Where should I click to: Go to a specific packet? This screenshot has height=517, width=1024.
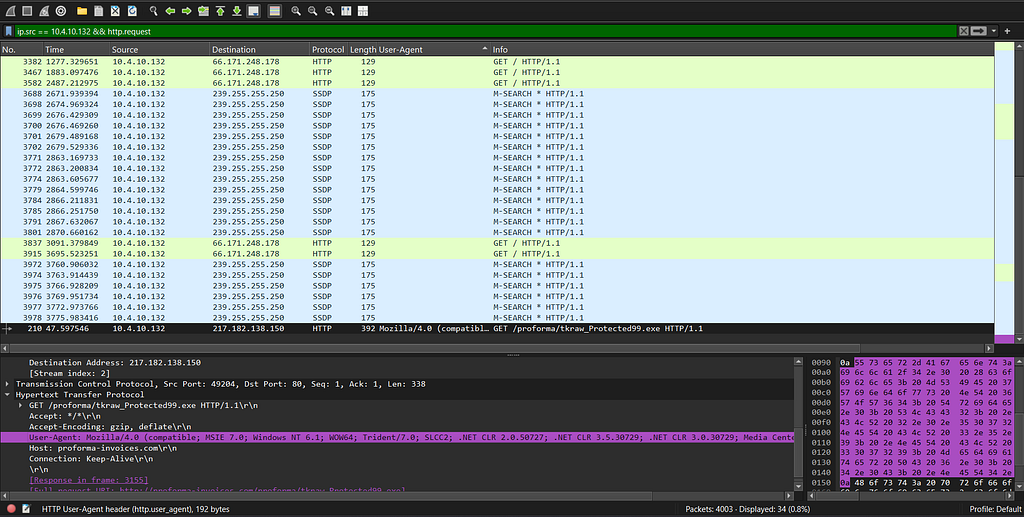[203, 10]
